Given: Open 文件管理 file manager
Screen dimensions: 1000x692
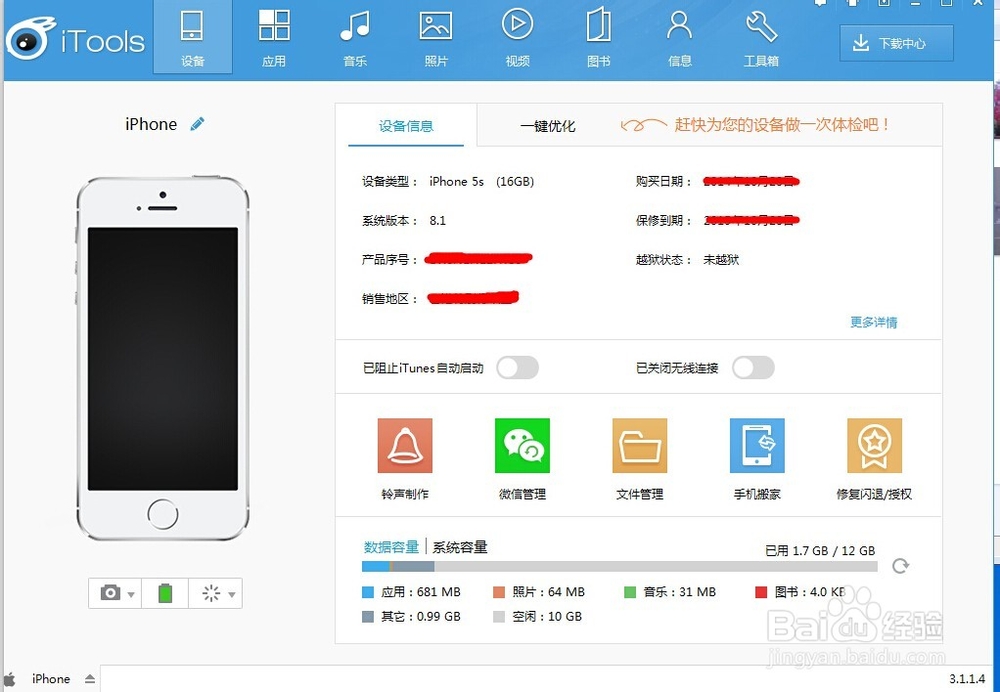Looking at the screenshot, I should [640, 459].
